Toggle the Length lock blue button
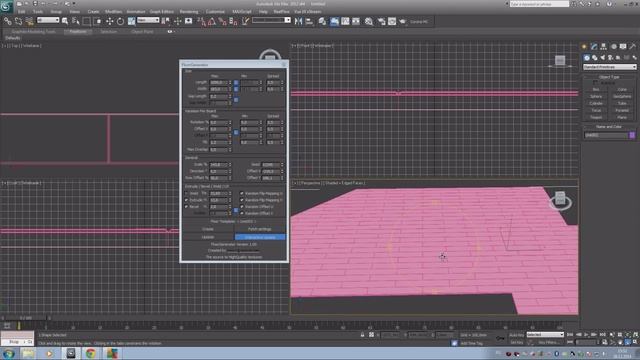Image resolution: width=640 pixels, height=360 pixels. pyautogui.click(x=236, y=82)
